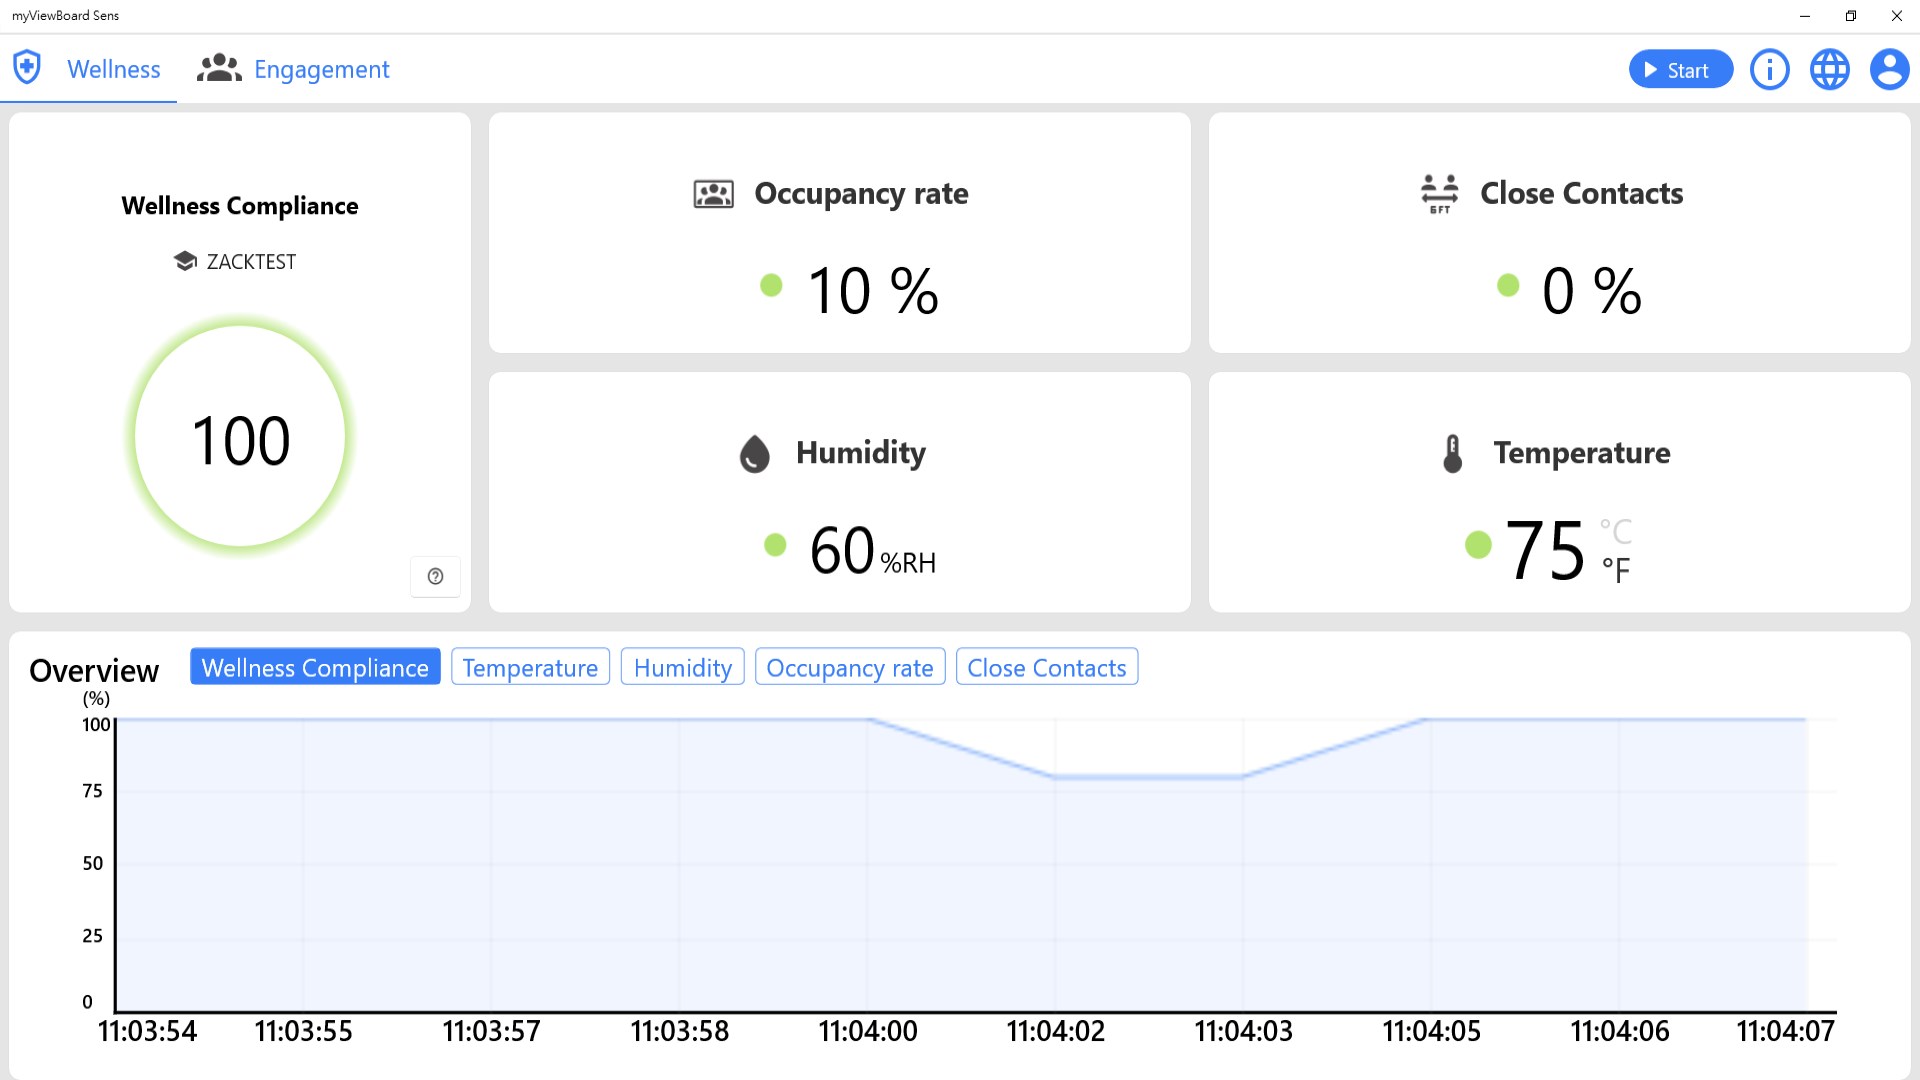
Task: Show Occupancy rate chart in Overview
Action: pos(849,667)
